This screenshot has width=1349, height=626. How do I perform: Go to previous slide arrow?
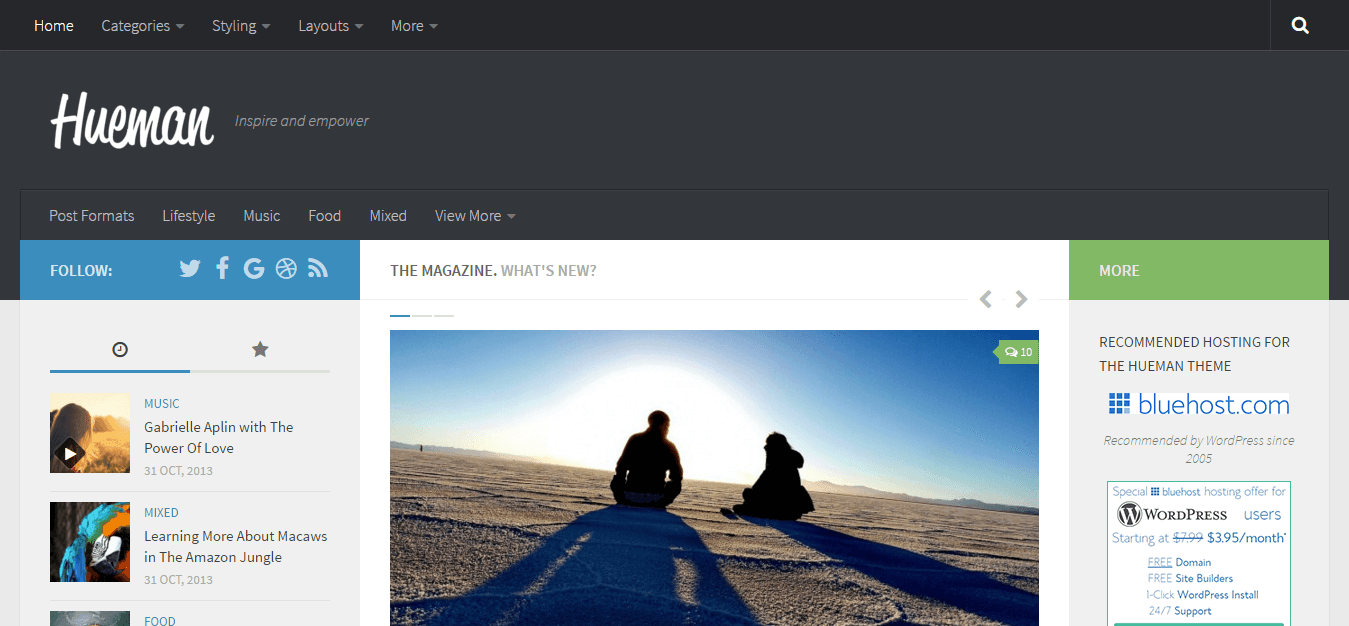[986, 299]
